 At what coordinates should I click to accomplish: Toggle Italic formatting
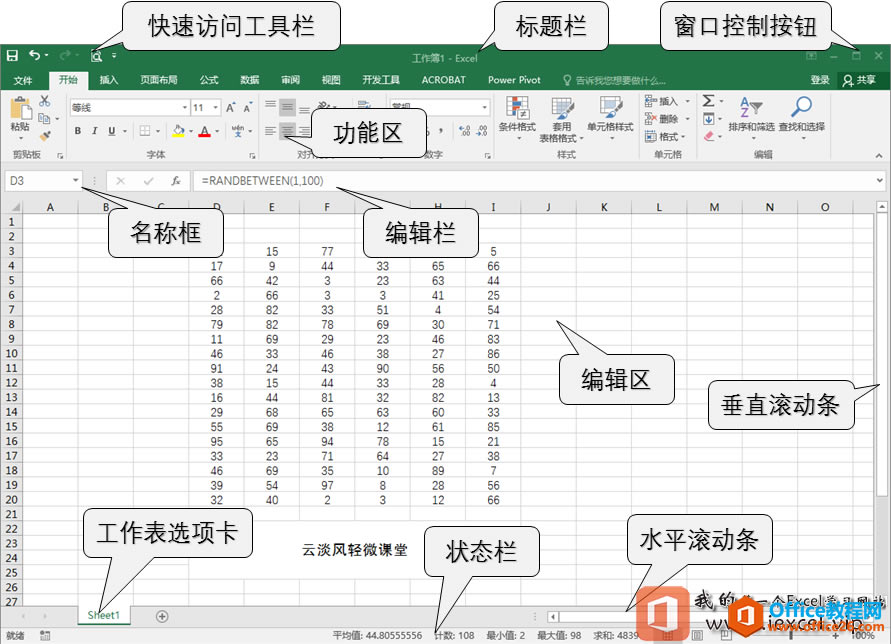click(93, 130)
